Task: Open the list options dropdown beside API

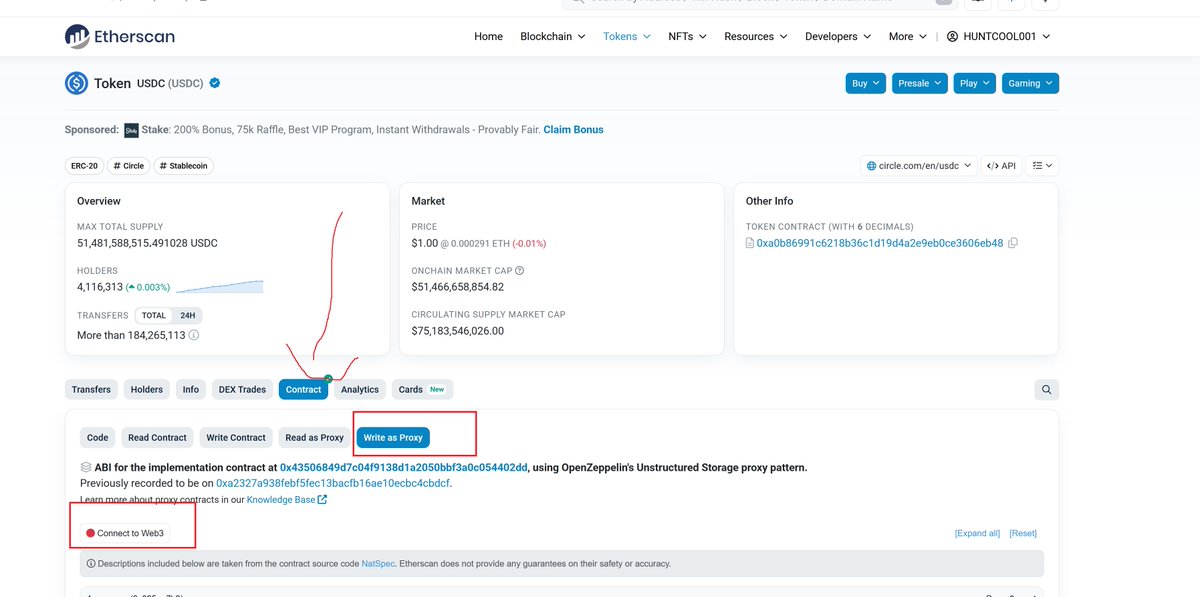Action: 1042,166
